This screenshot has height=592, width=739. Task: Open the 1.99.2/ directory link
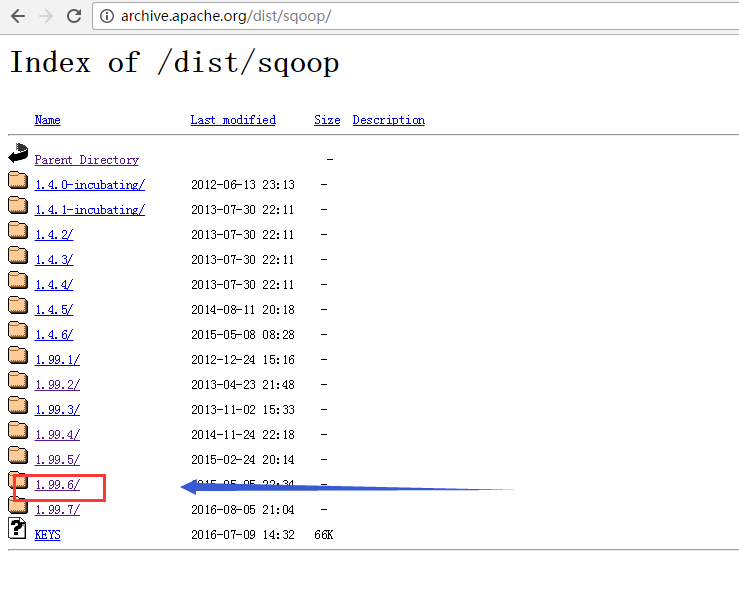coord(57,385)
